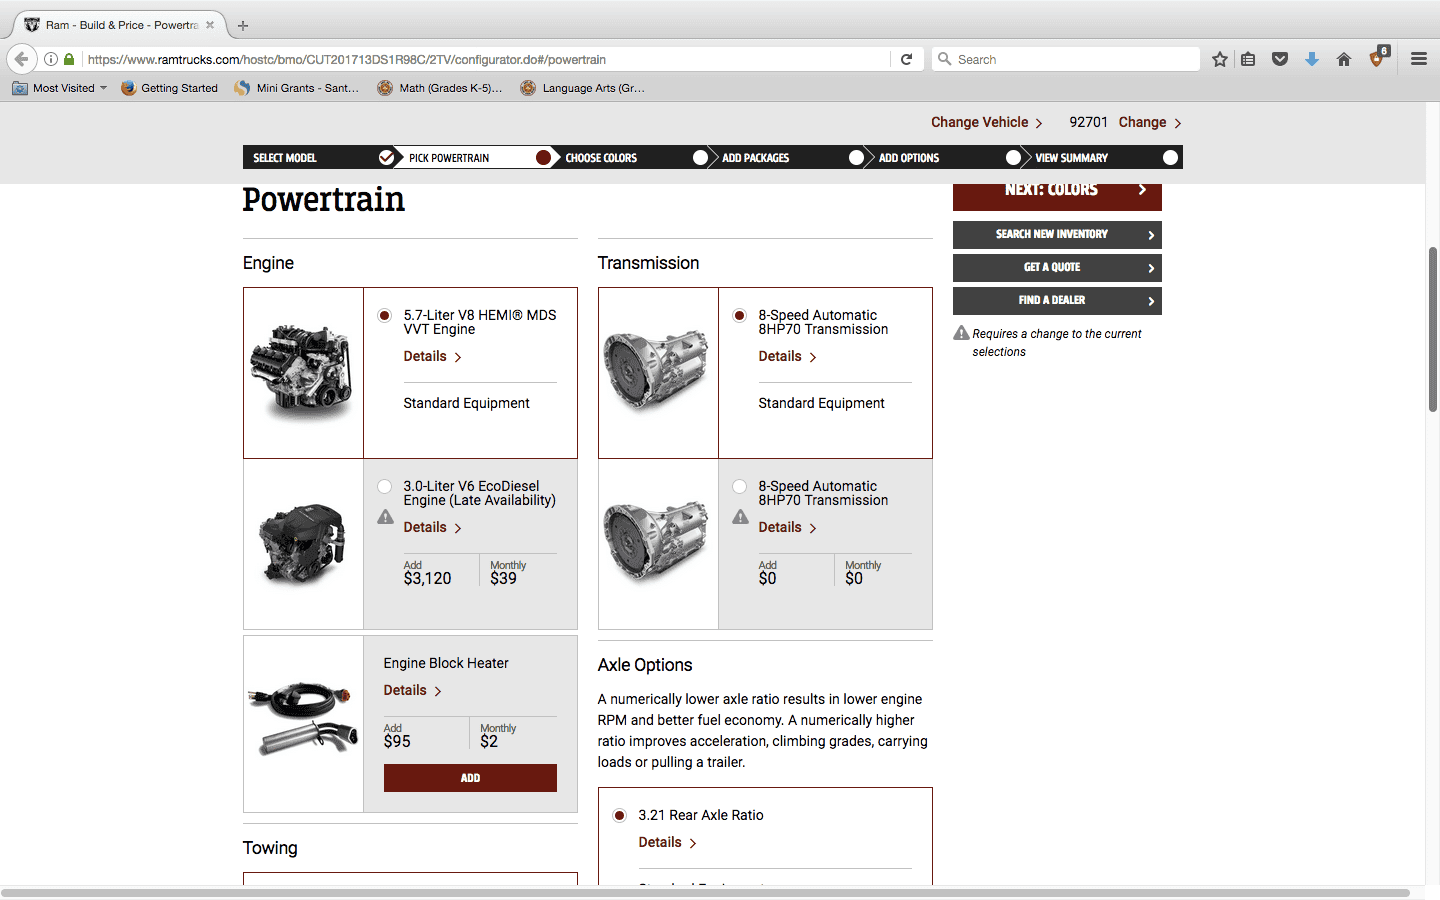
Task: Open the Most Visited bookmarks dropdown
Action: 60,88
